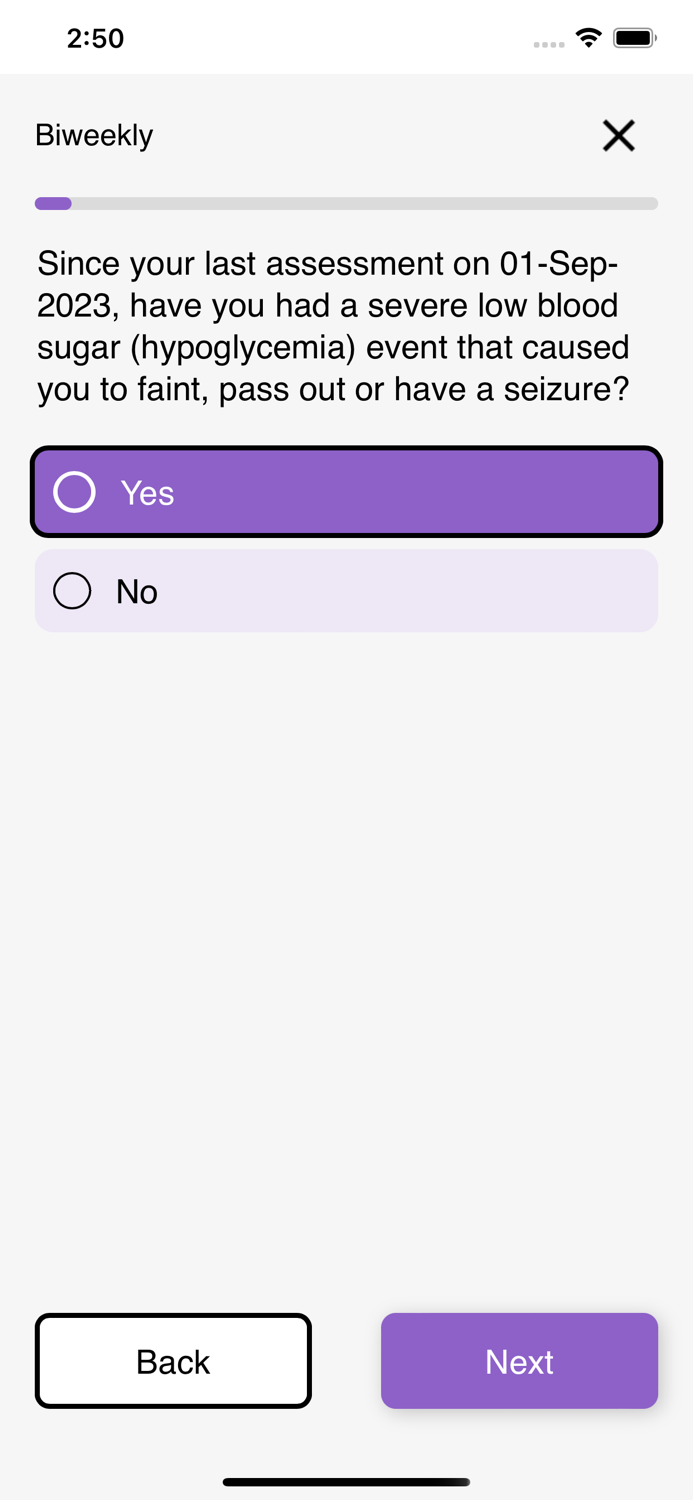693x1500 pixels.
Task: Choose Yes for the hypoglycemia question
Action: click(x=346, y=491)
